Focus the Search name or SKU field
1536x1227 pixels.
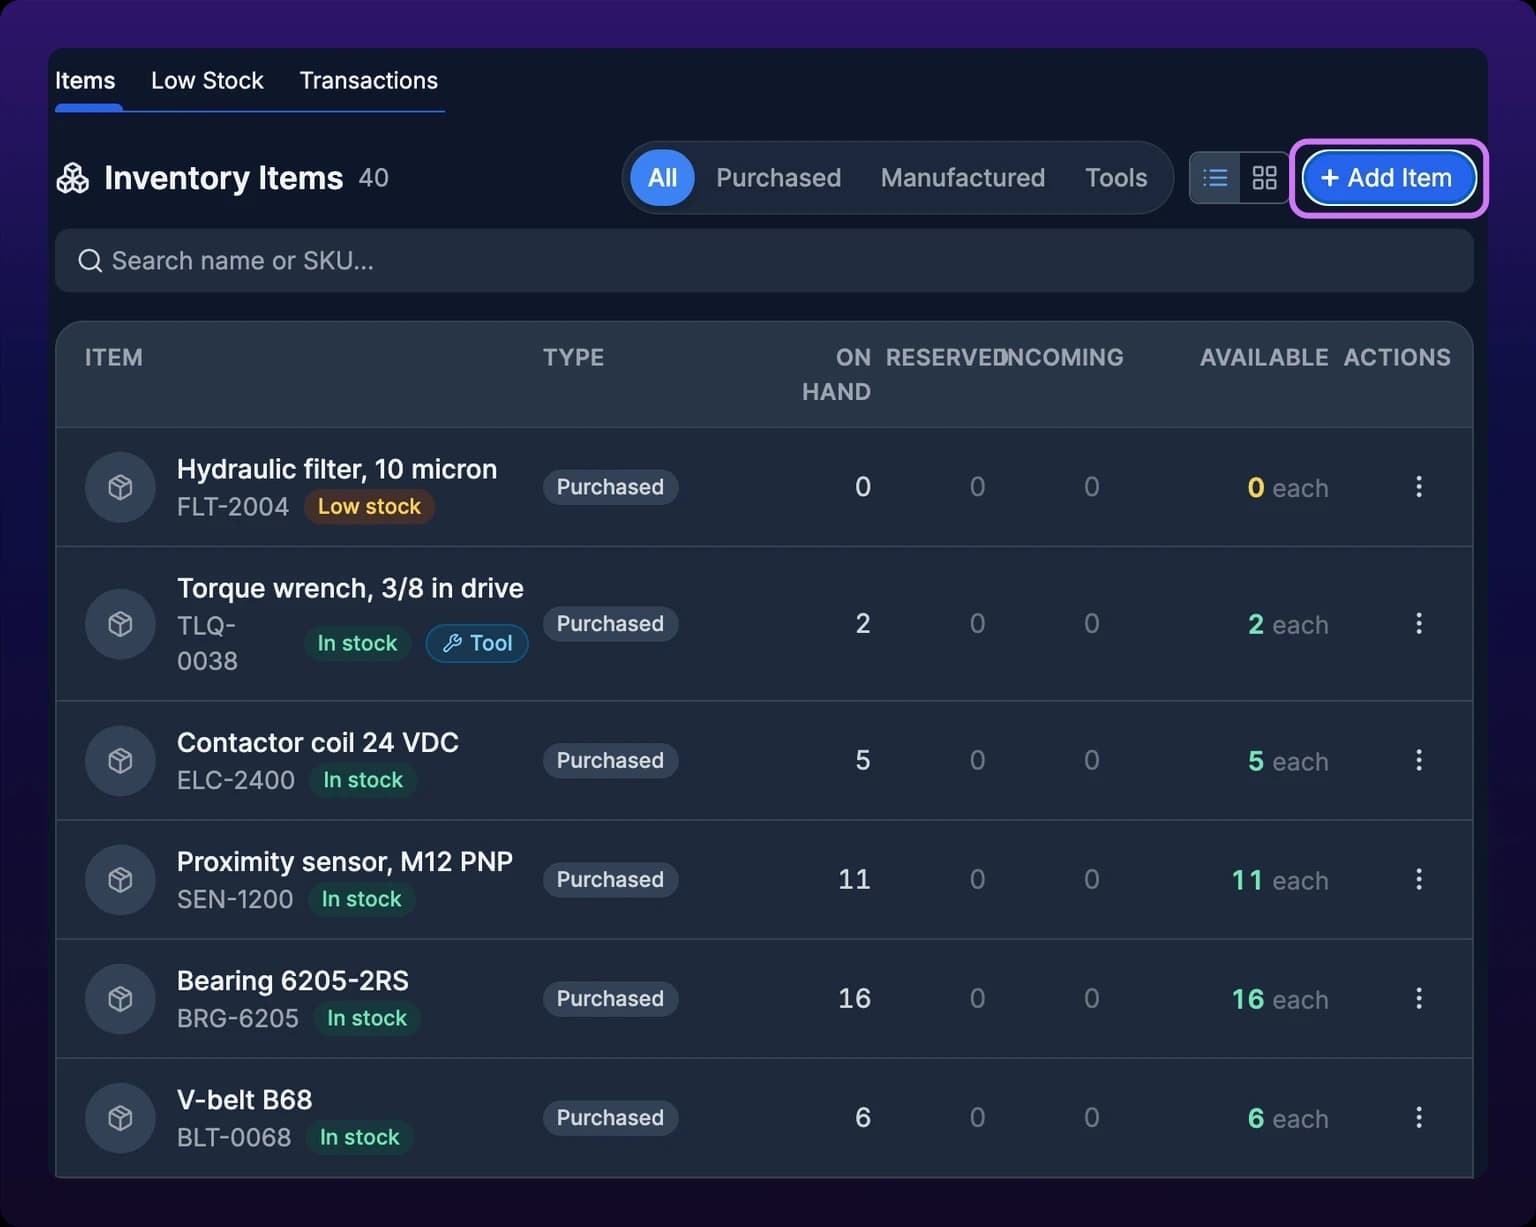click(x=764, y=261)
